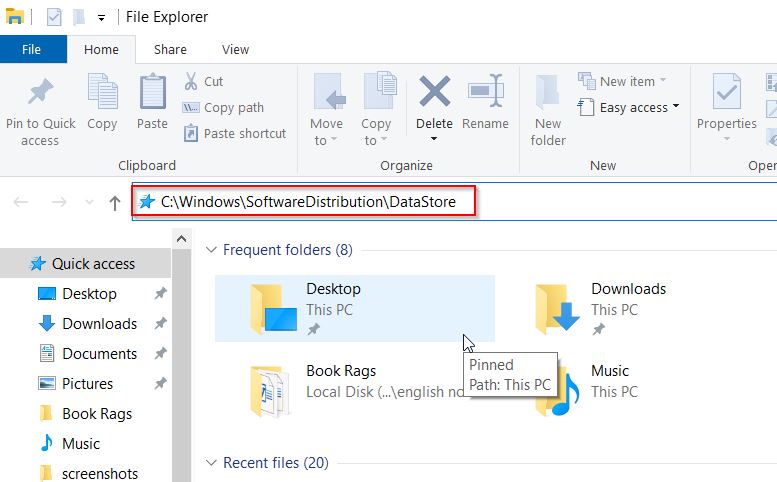777x482 pixels.
Task: Open the recent locations dropdown arrow
Action: pyautogui.click(x=89, y=202)
